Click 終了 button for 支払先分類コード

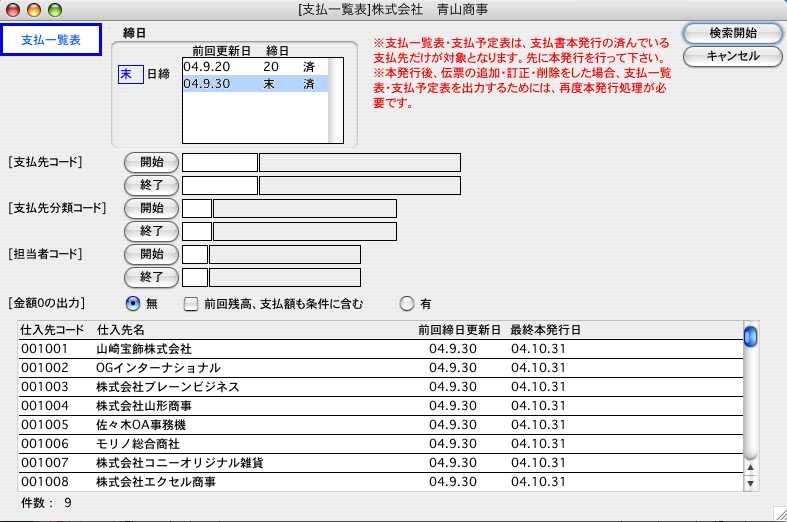tap(151, 231)
